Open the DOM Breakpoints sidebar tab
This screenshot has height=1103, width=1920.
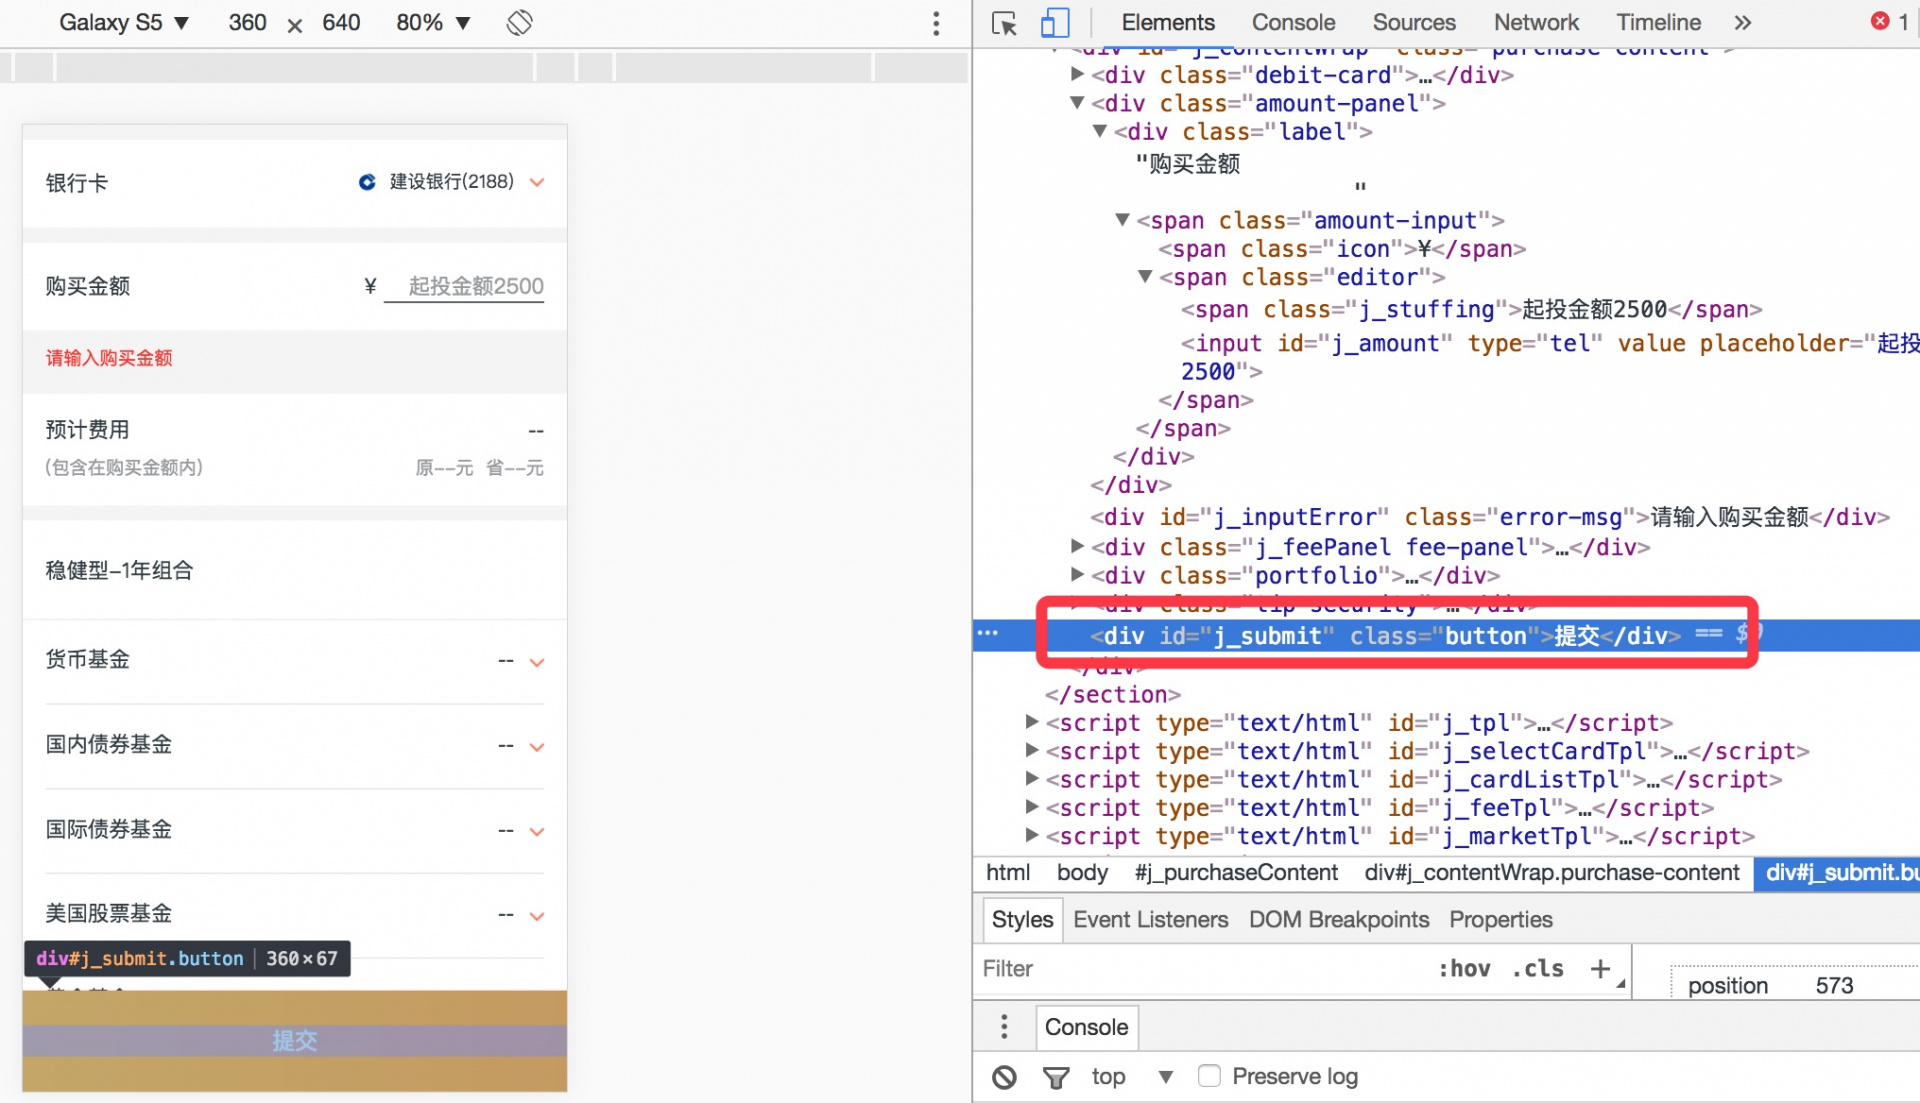pos(1338,920)
